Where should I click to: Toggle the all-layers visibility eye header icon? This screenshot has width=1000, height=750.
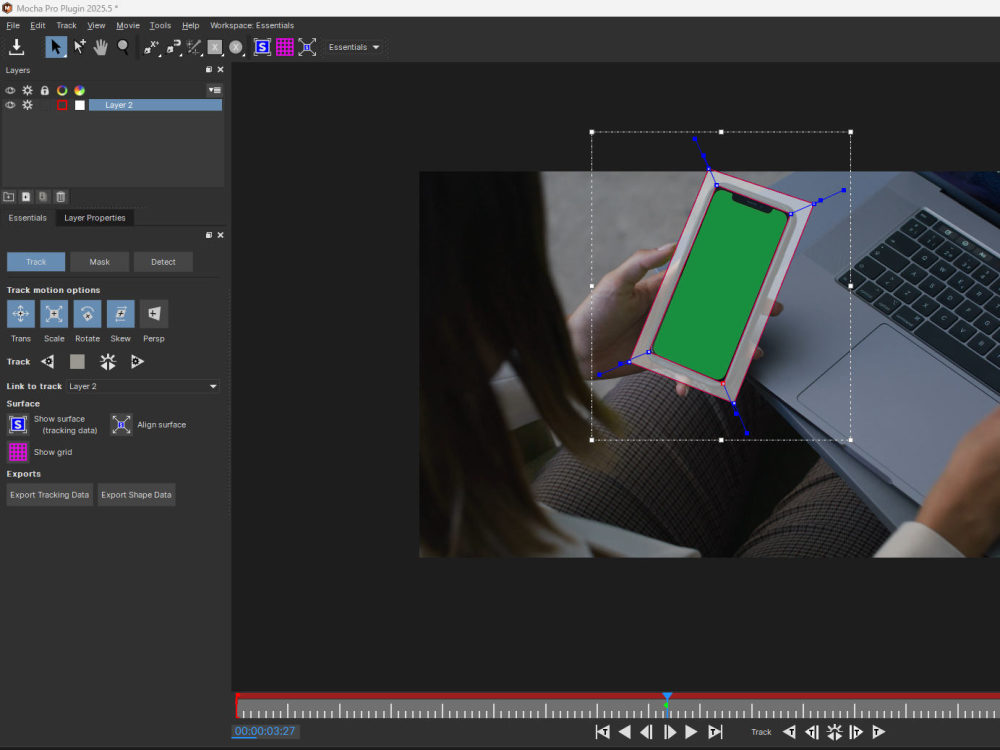tap(10, 91)
